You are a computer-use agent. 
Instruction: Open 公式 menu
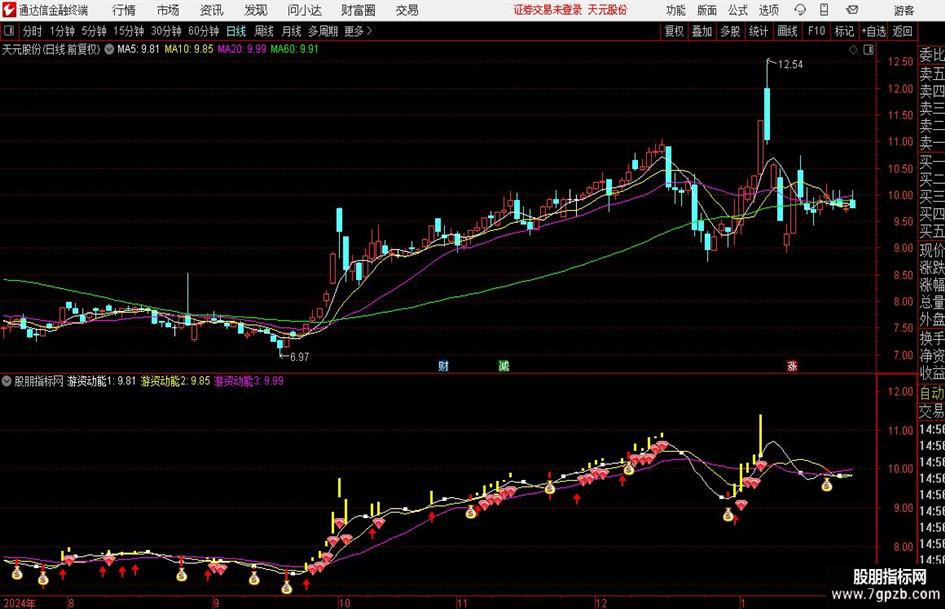(737, 10)
